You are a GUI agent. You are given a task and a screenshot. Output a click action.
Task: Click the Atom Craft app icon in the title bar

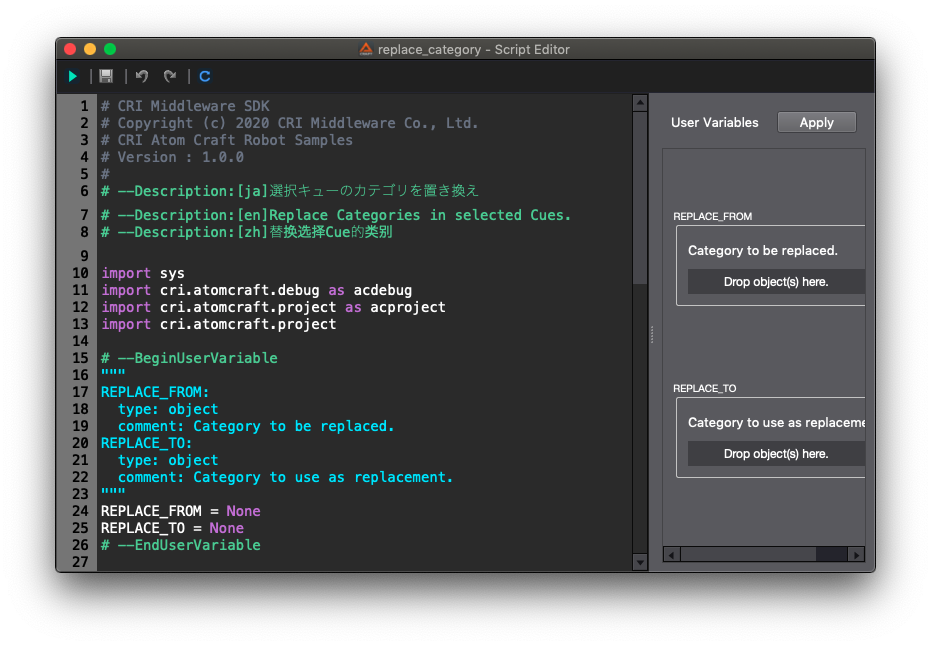click(366, 49)
